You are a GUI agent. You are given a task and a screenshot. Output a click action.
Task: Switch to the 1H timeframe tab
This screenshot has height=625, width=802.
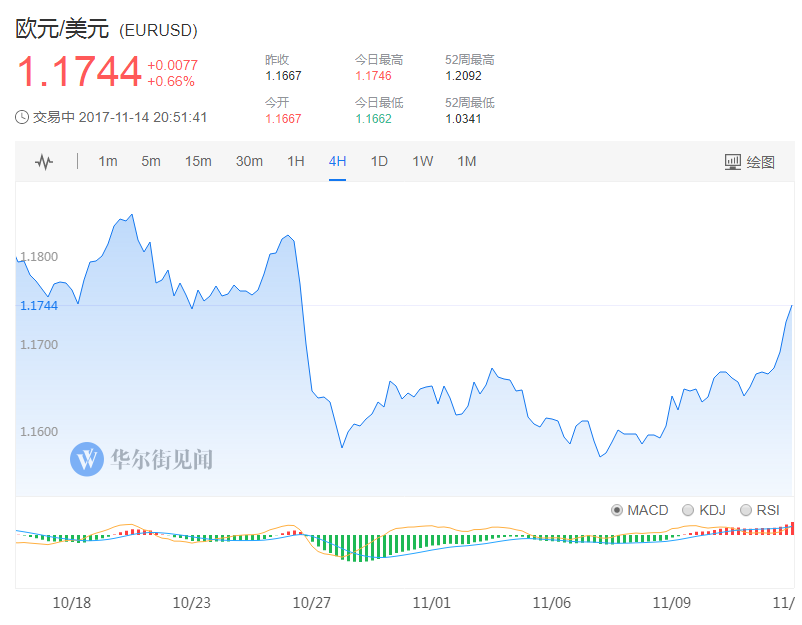coord(296,162)
